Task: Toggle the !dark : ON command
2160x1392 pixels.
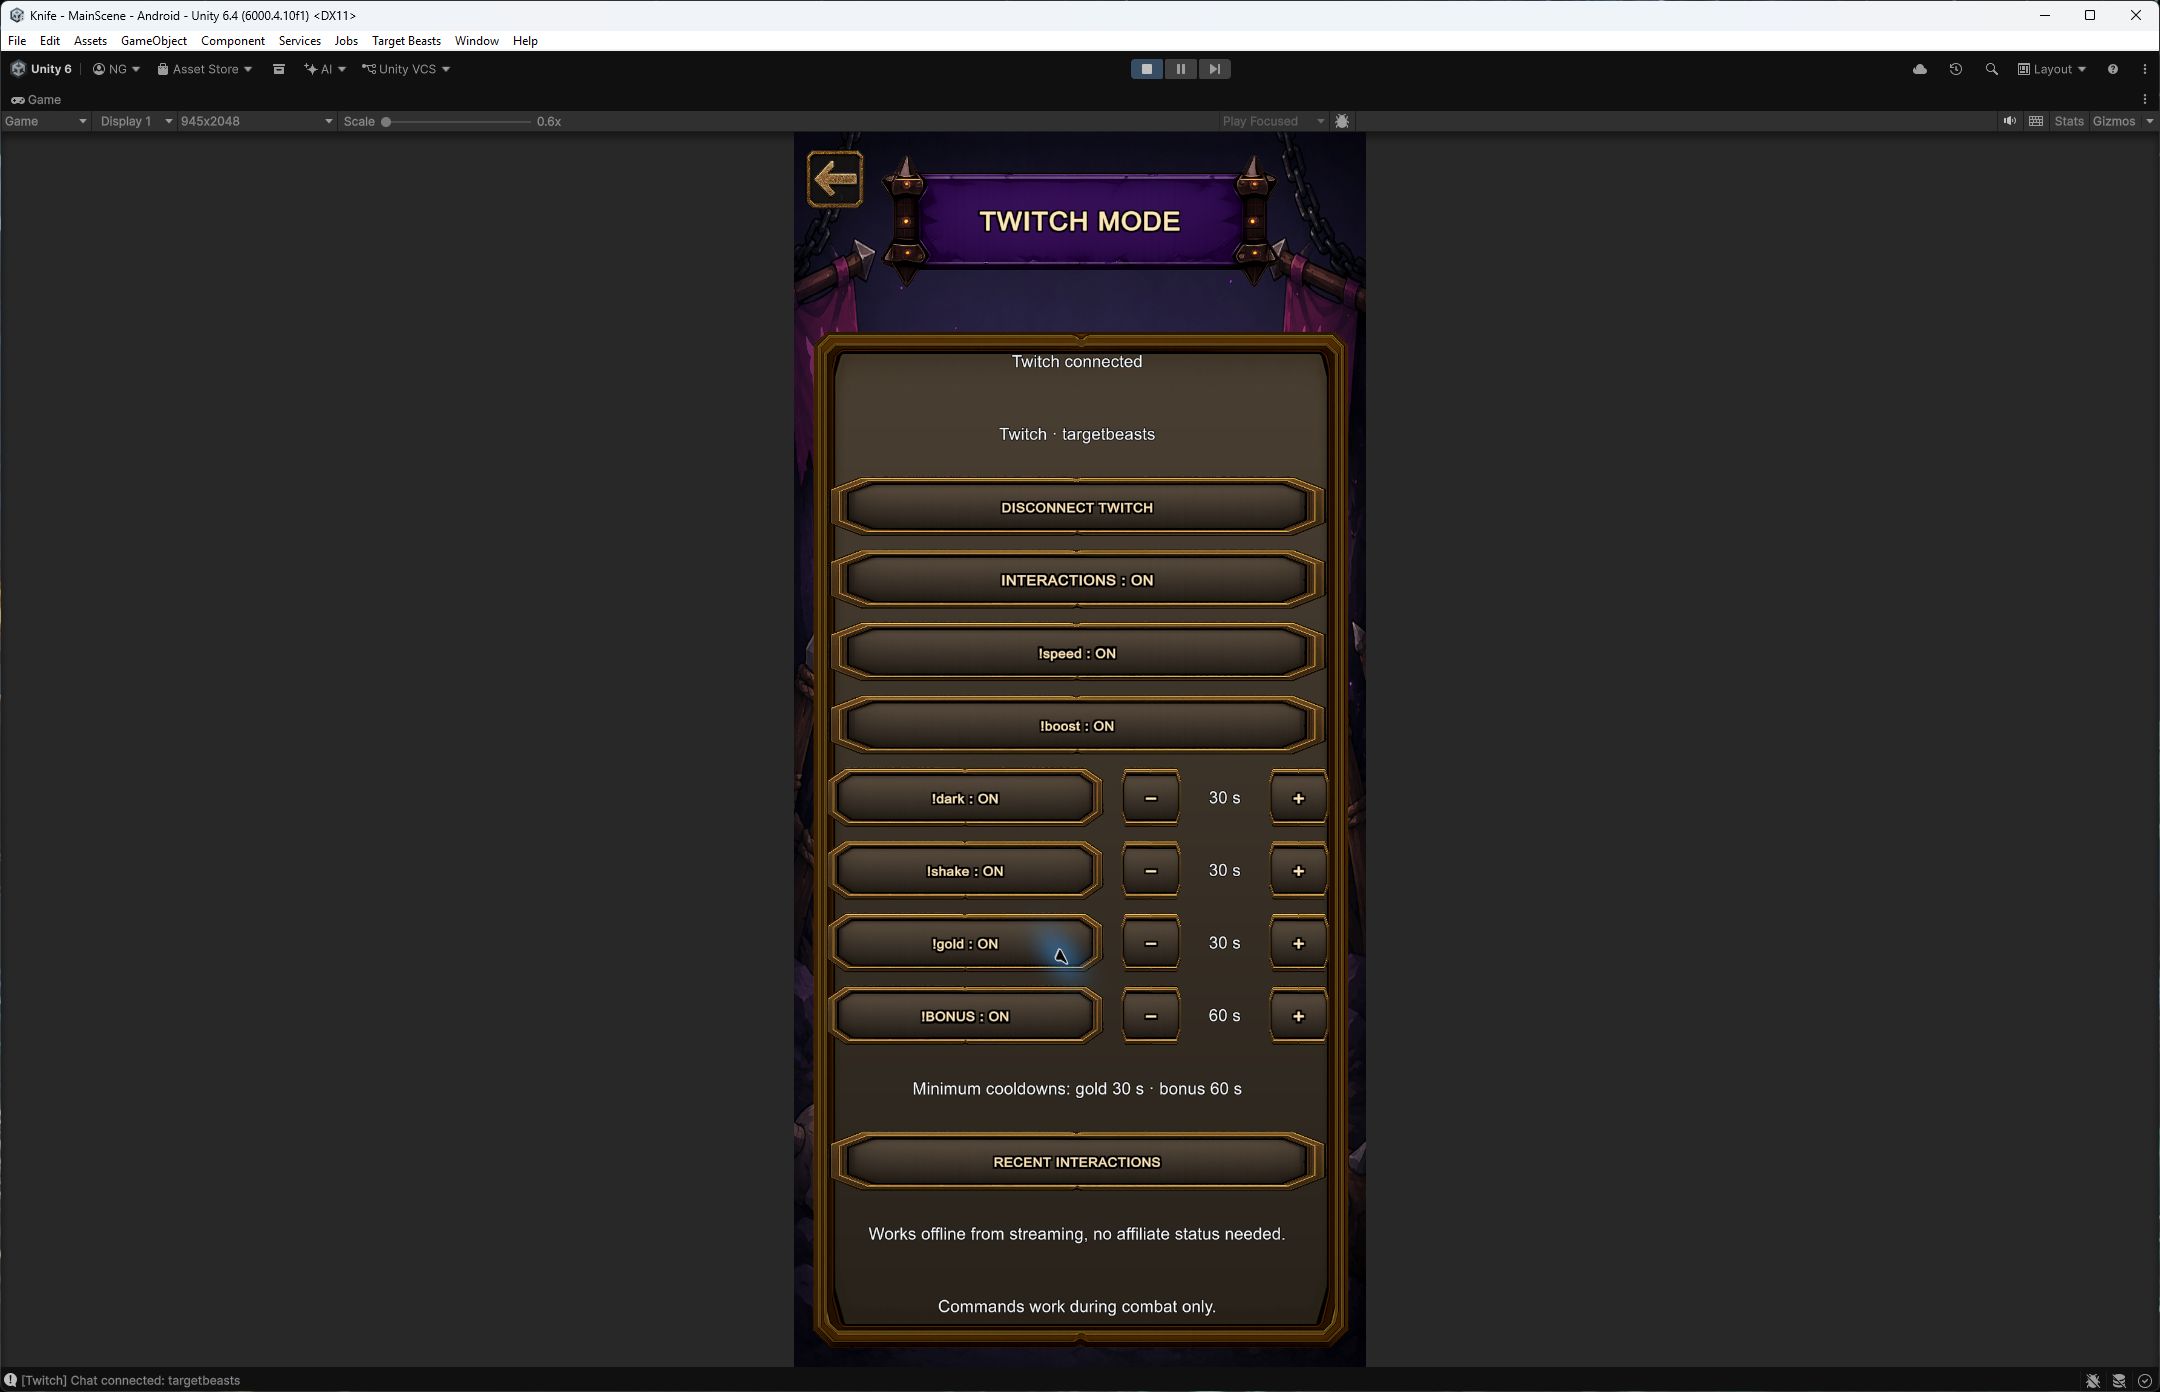Action: (965, 798)
